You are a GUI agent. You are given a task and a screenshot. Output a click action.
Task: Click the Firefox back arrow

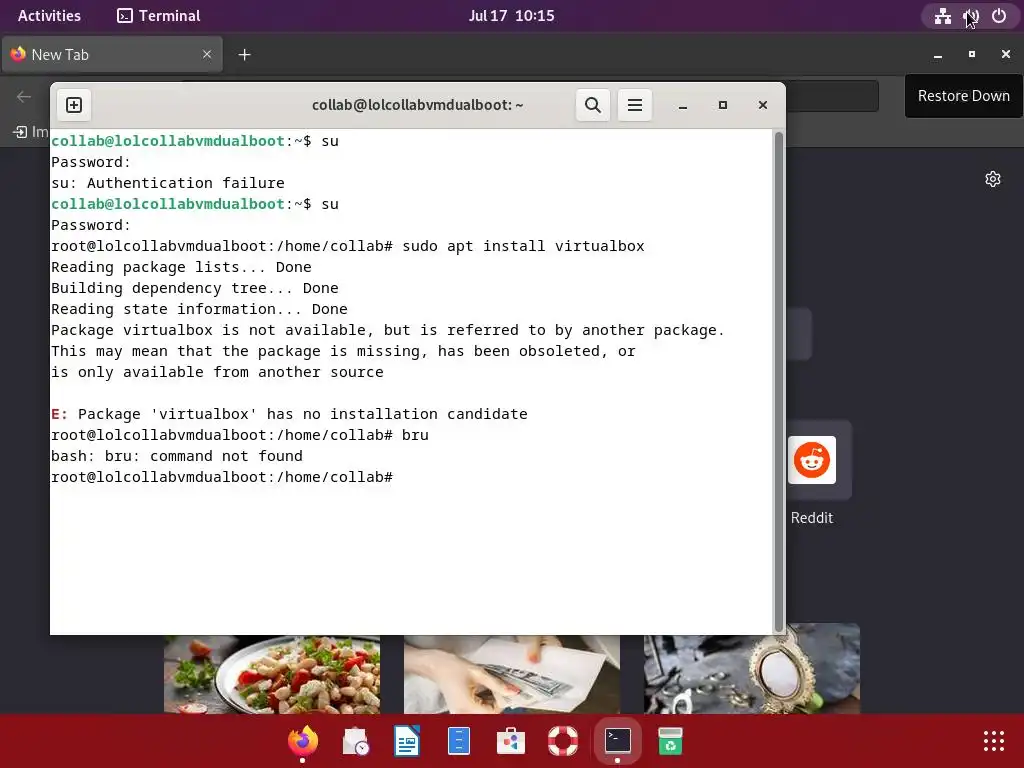click(24, 97)
